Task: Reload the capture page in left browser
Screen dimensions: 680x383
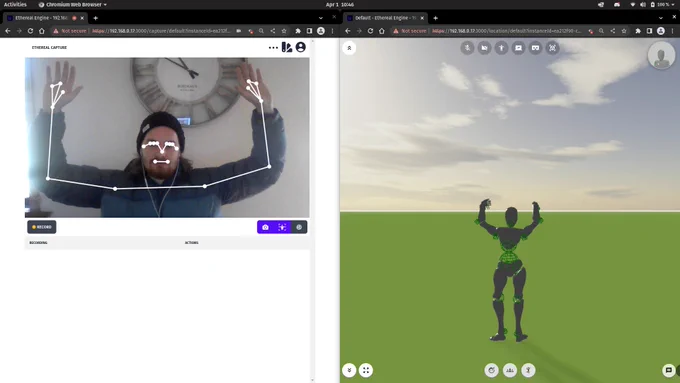Action: coord(30,31)
